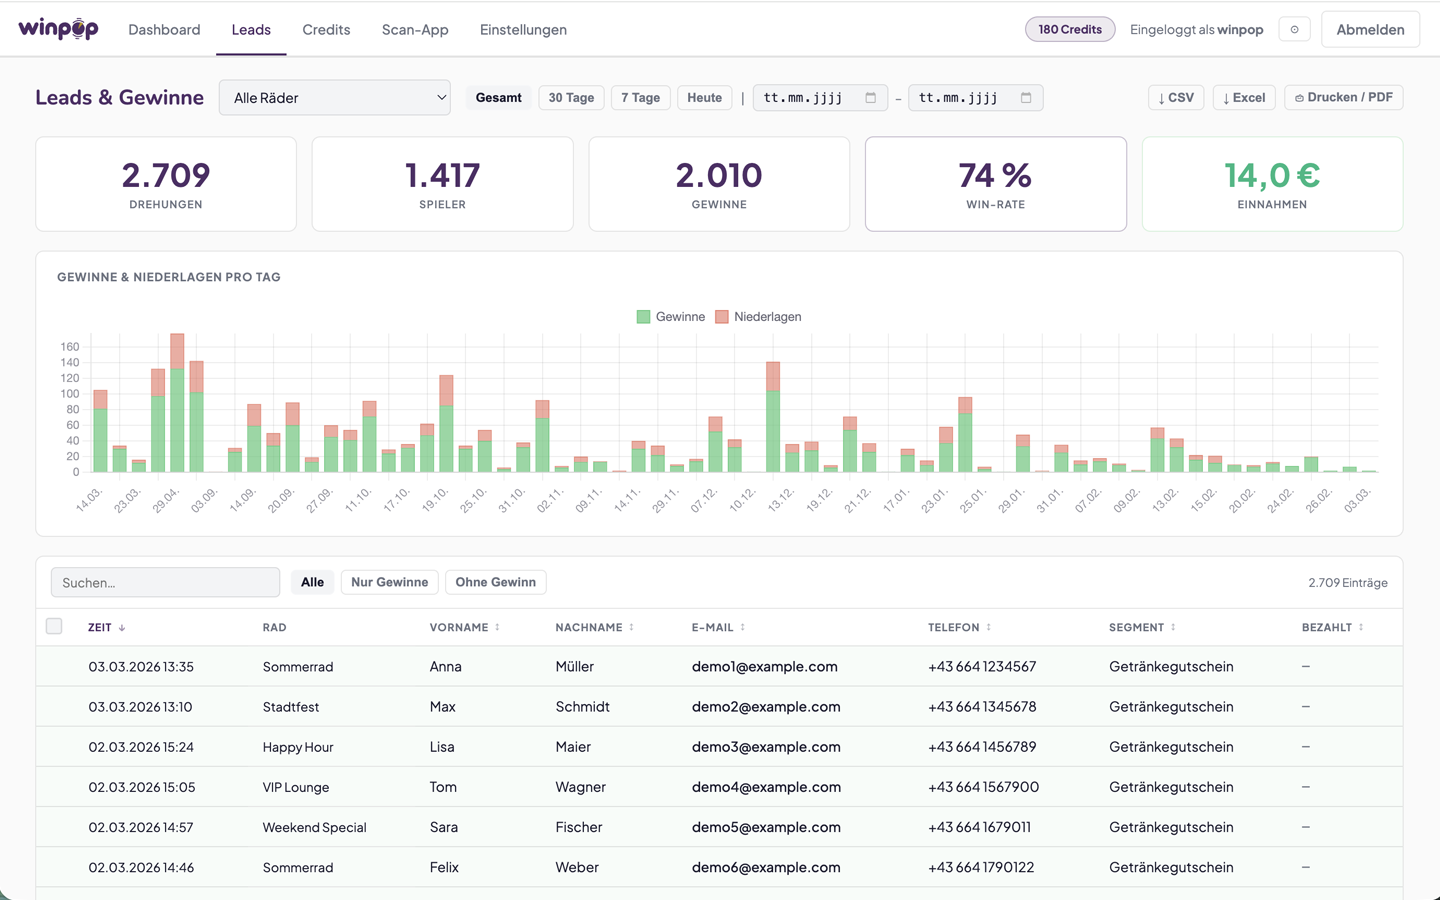1440x900 pixels.
Task: Switch to the Dashboard tab
Action: [x=164, y=29]
